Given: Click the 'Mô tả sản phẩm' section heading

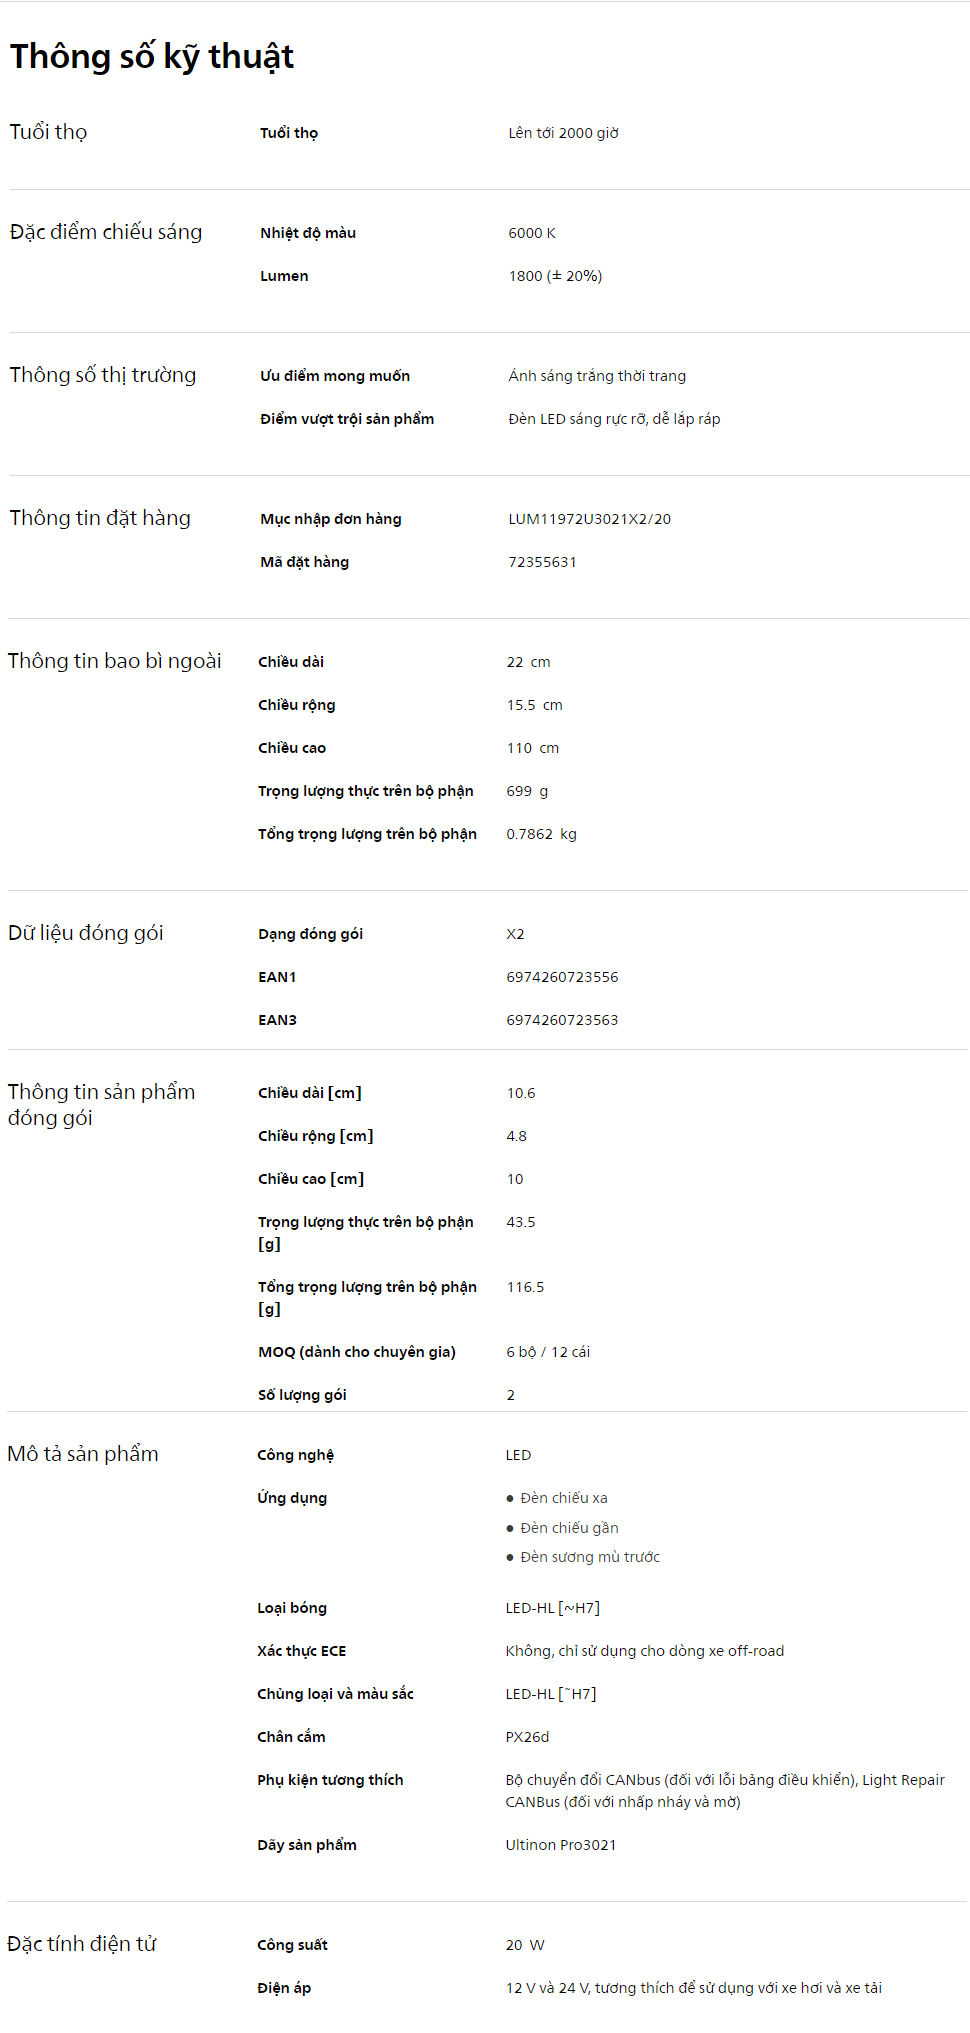Looking at the screenshot, I should tap(83, 1454).
